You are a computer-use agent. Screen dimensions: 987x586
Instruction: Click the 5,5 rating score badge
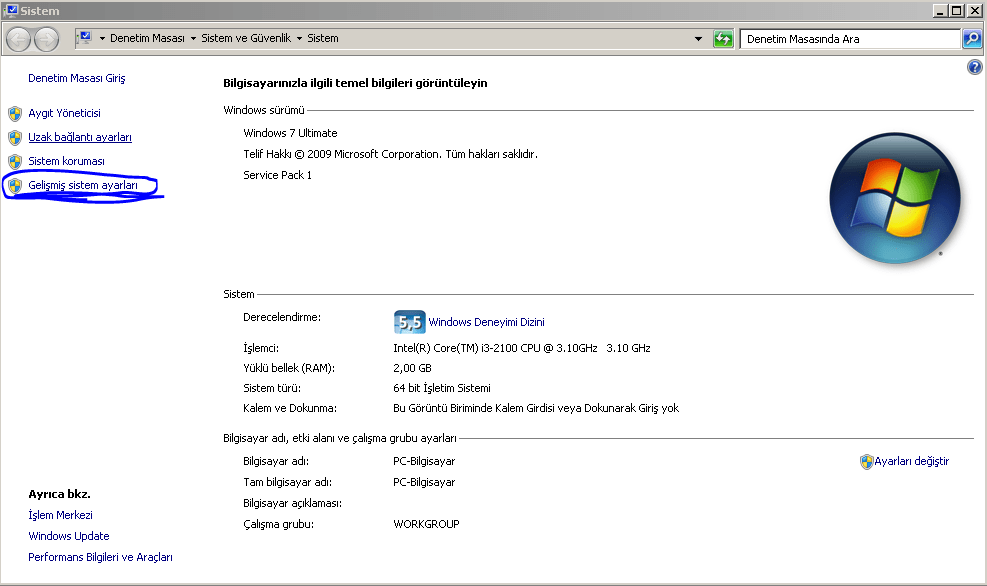pyautogui.click(x=409, y=322)
